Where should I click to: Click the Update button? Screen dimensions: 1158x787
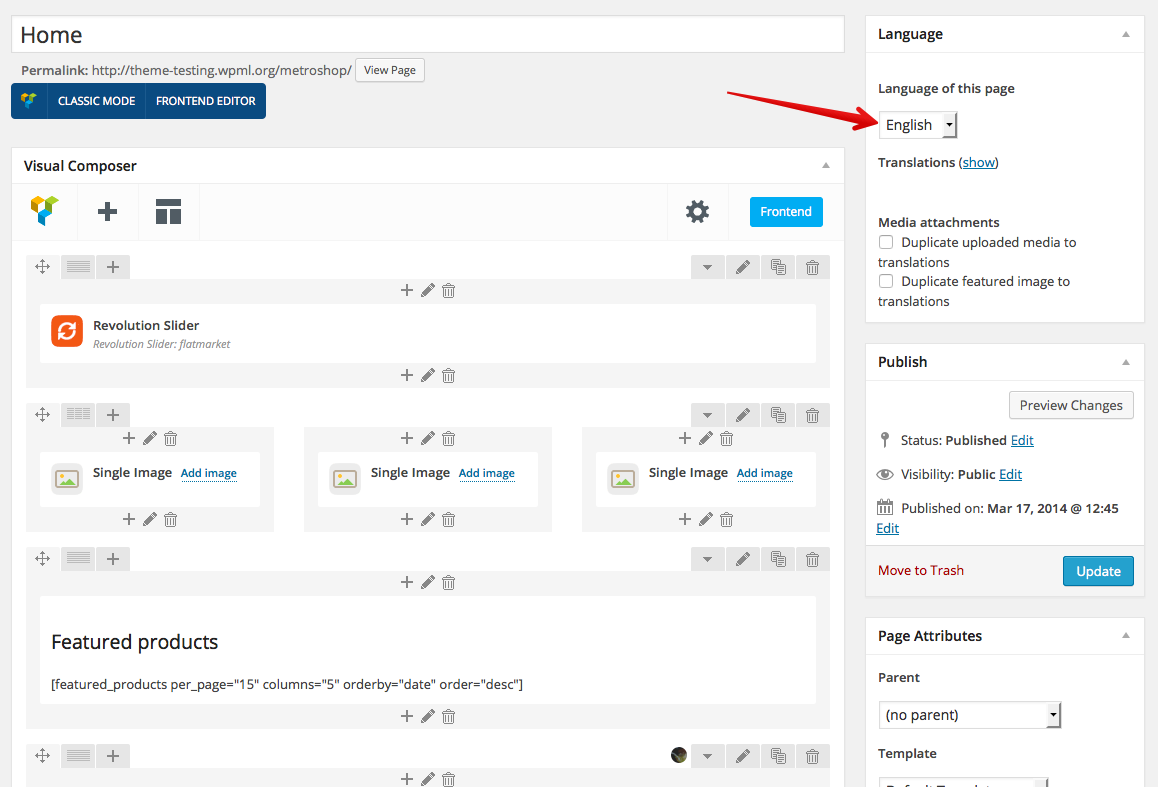coord(1097,571)
